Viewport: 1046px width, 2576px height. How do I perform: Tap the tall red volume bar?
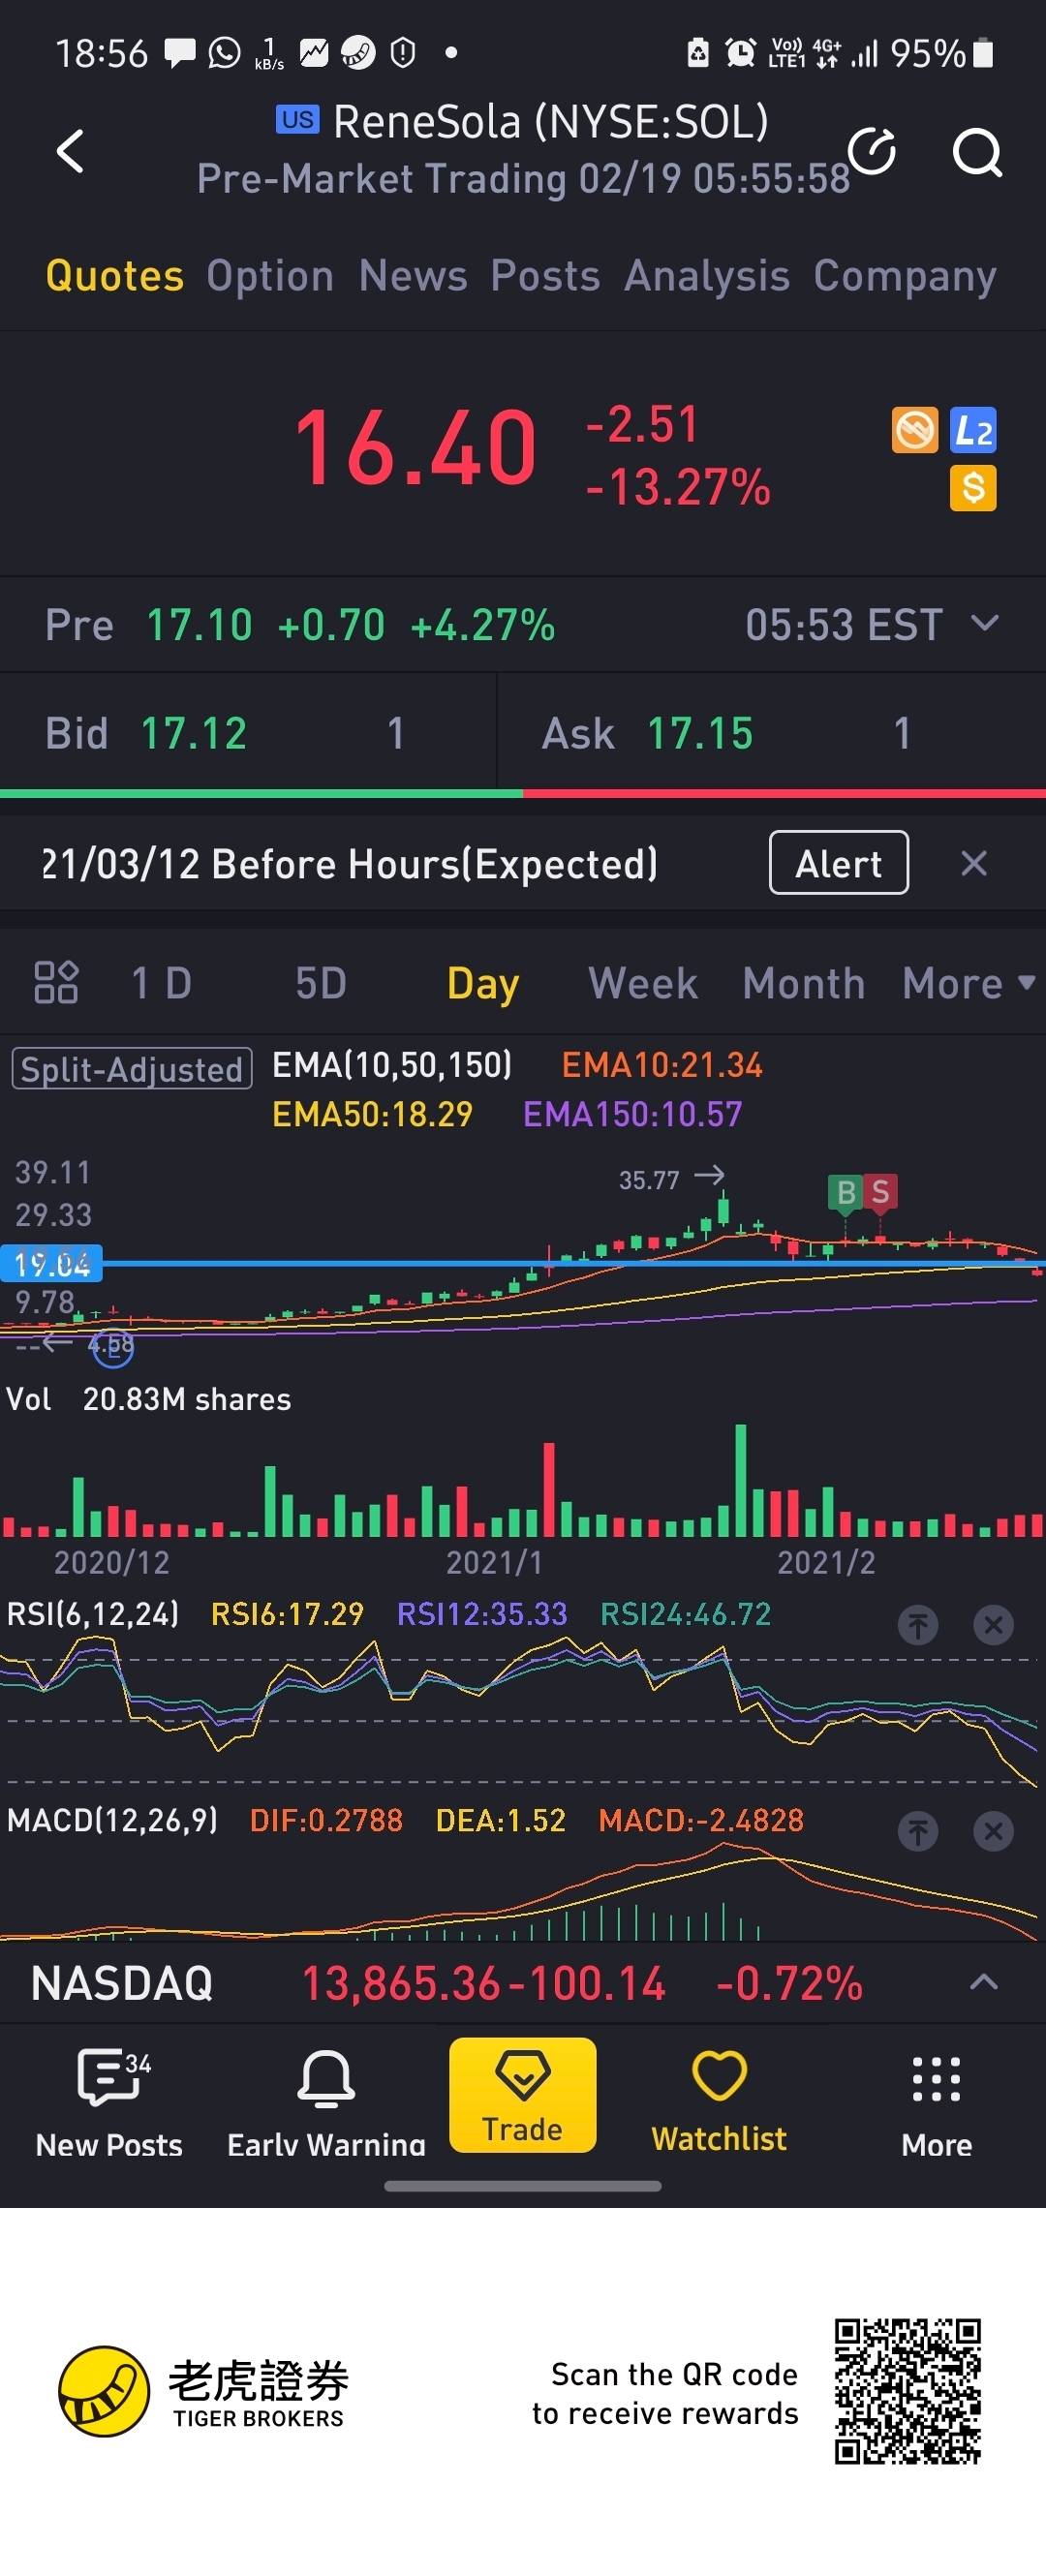pyautogui.click(x=549, y=1490)
